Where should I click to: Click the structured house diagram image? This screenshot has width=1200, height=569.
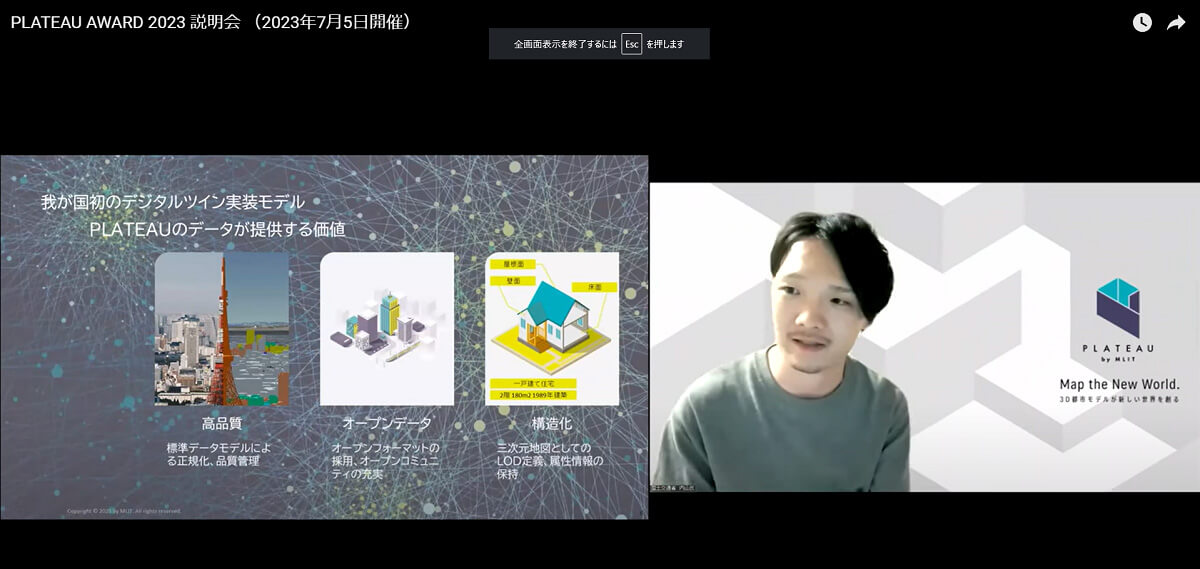pyautogui.click(x=552, y=328)
